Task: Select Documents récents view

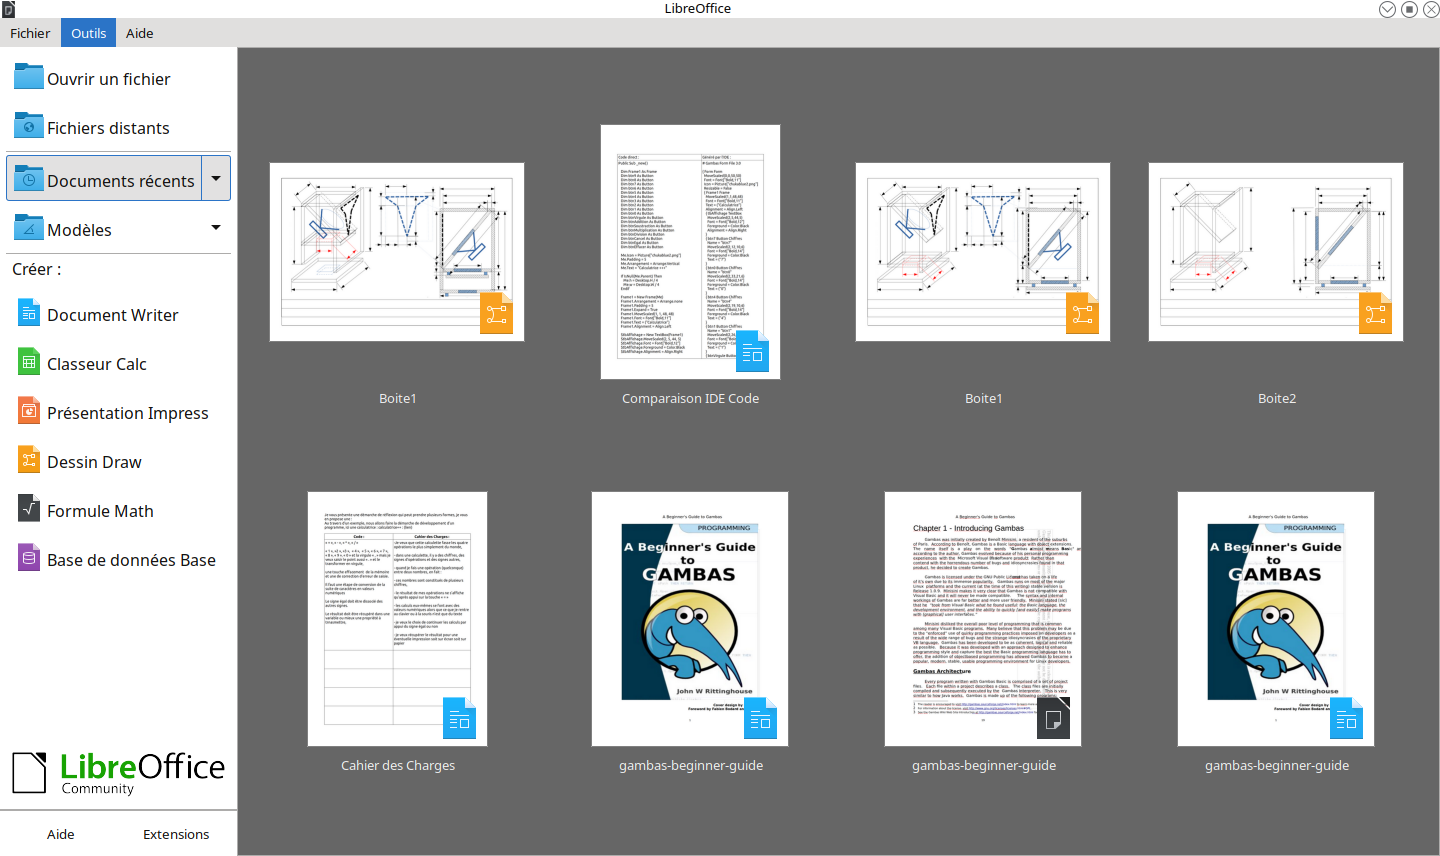Action: (104, 178)
